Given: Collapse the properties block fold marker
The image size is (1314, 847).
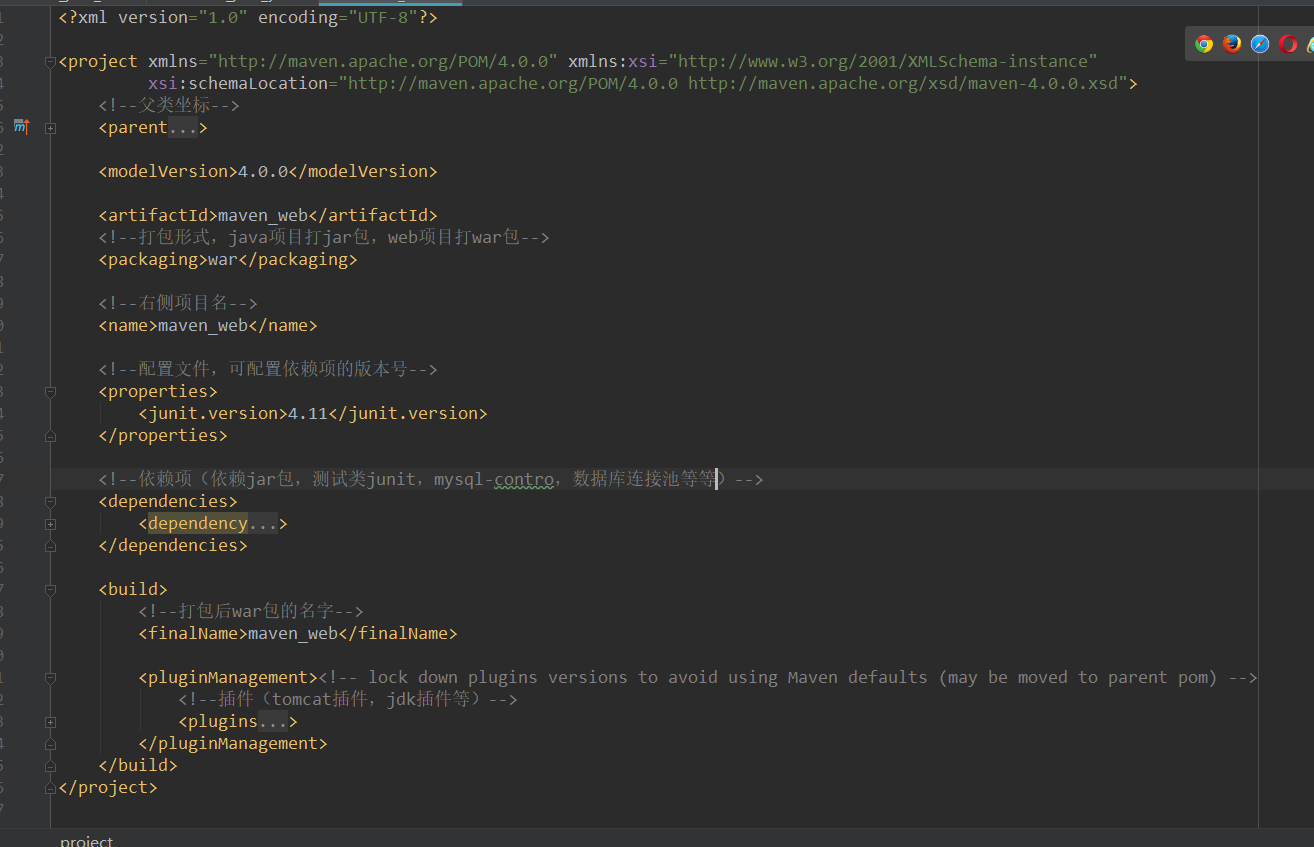Looking at the screenshot, I should 50,392.
